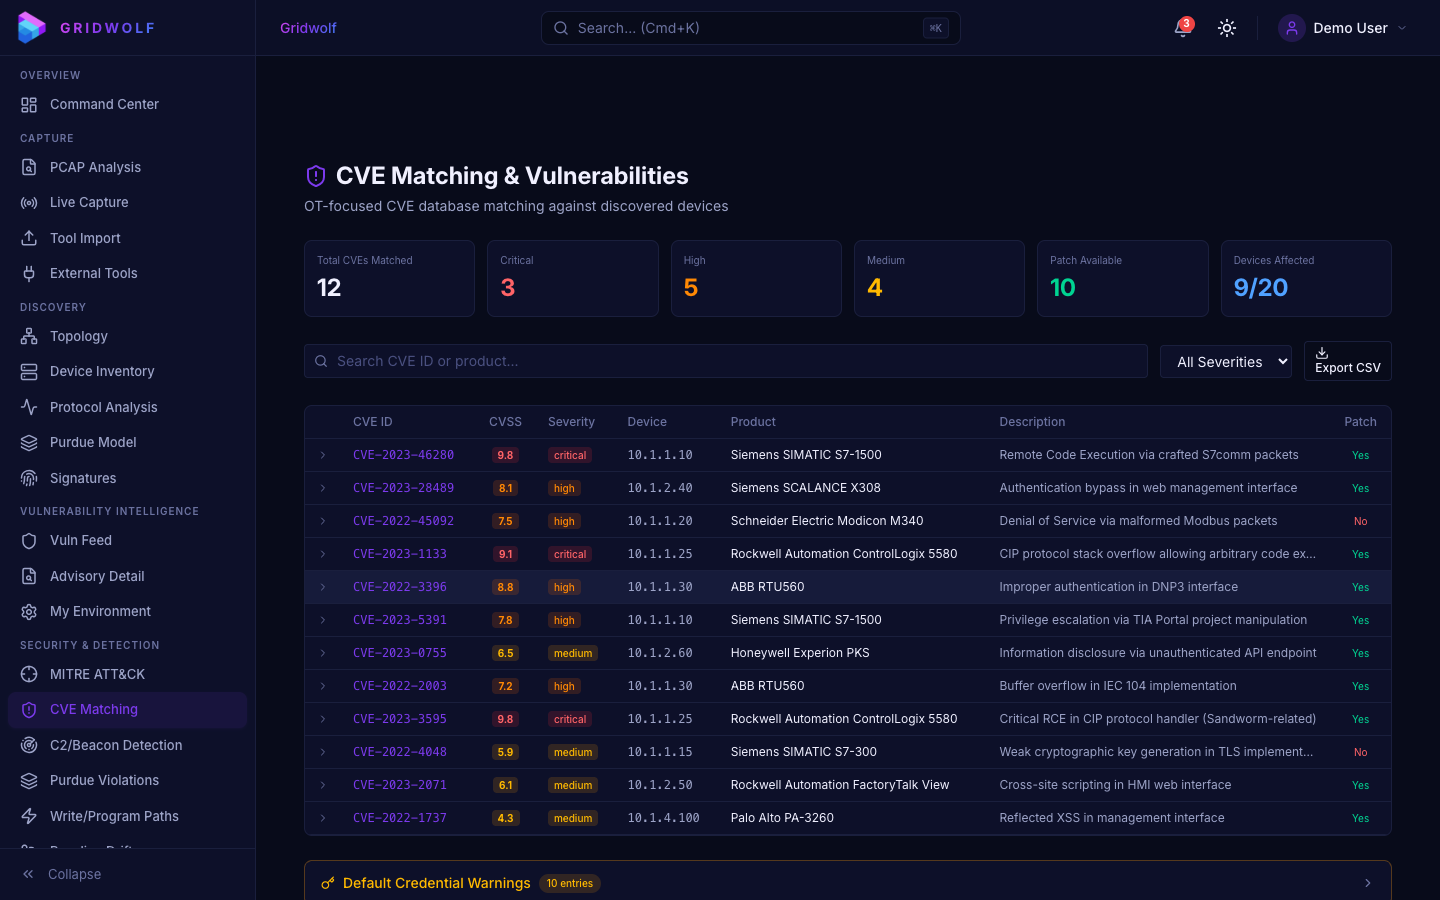Toggle the Demo User account menu

(x=1344, y=28)
